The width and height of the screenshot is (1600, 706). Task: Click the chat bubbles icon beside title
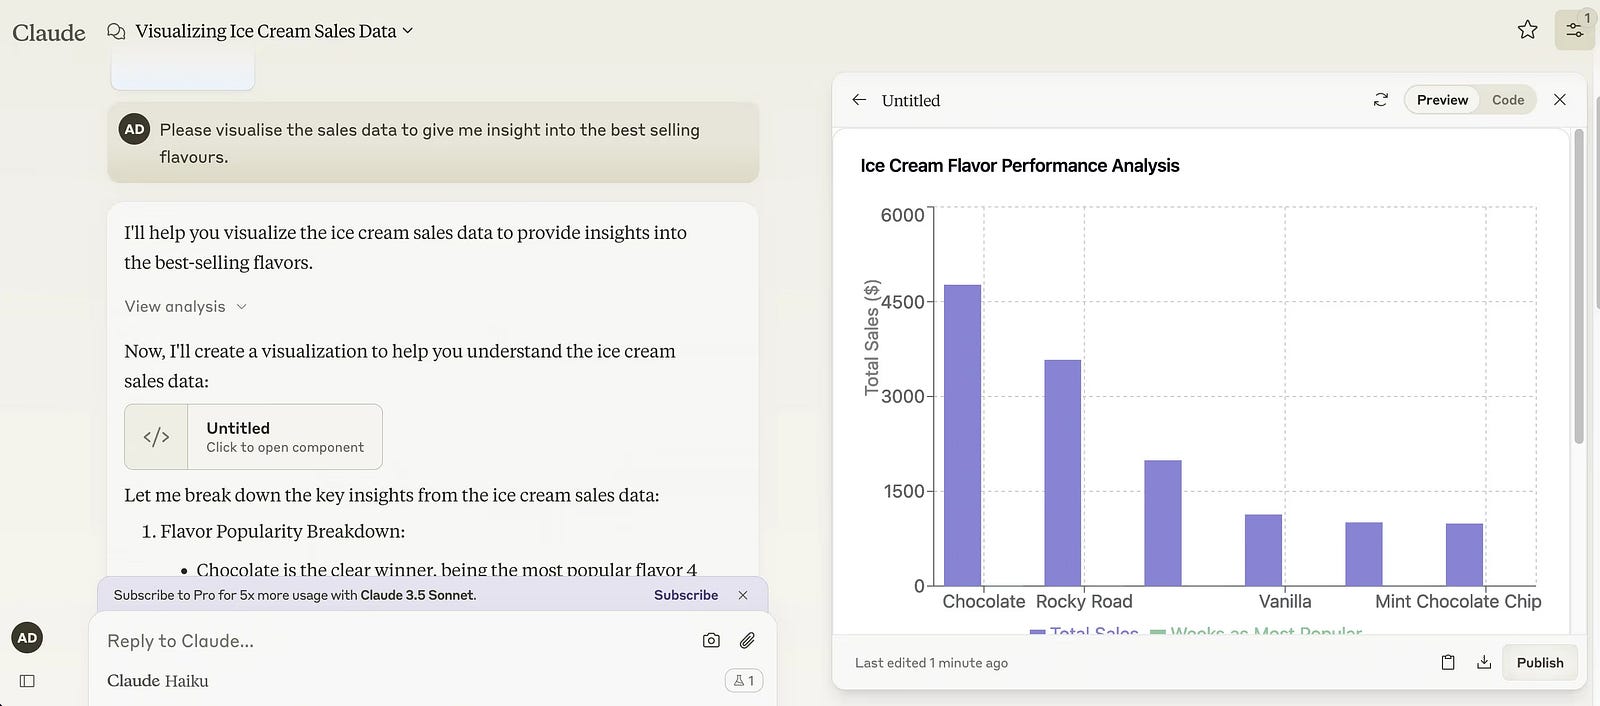coord(116,32)
